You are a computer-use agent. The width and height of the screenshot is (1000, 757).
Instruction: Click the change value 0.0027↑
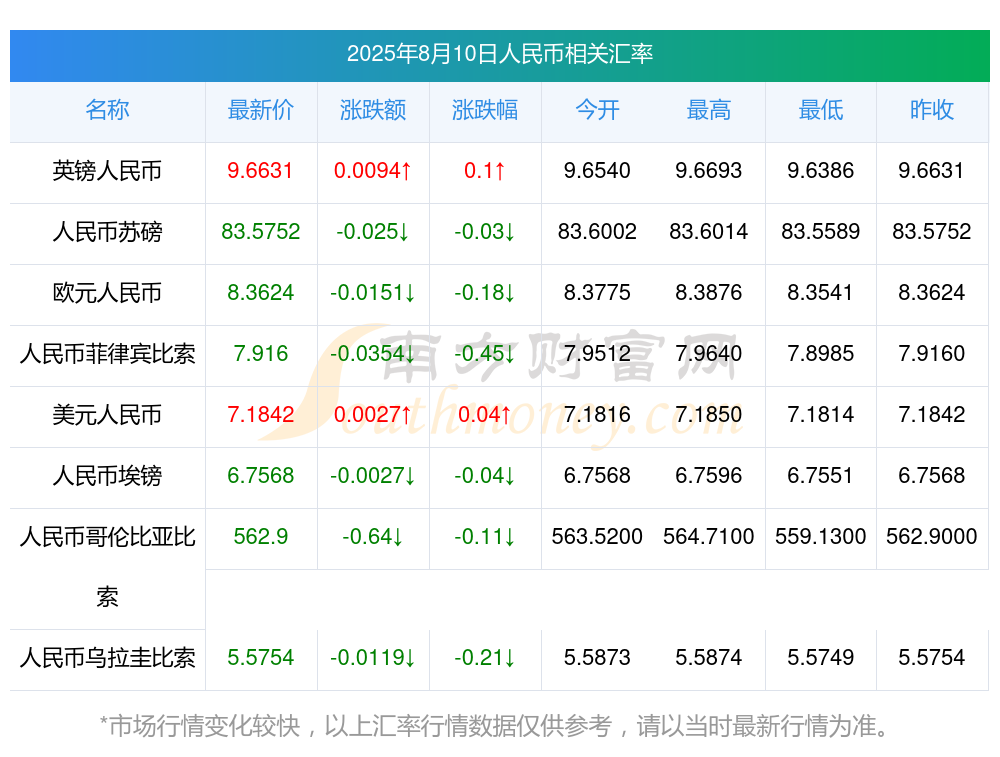click(372, 415)
